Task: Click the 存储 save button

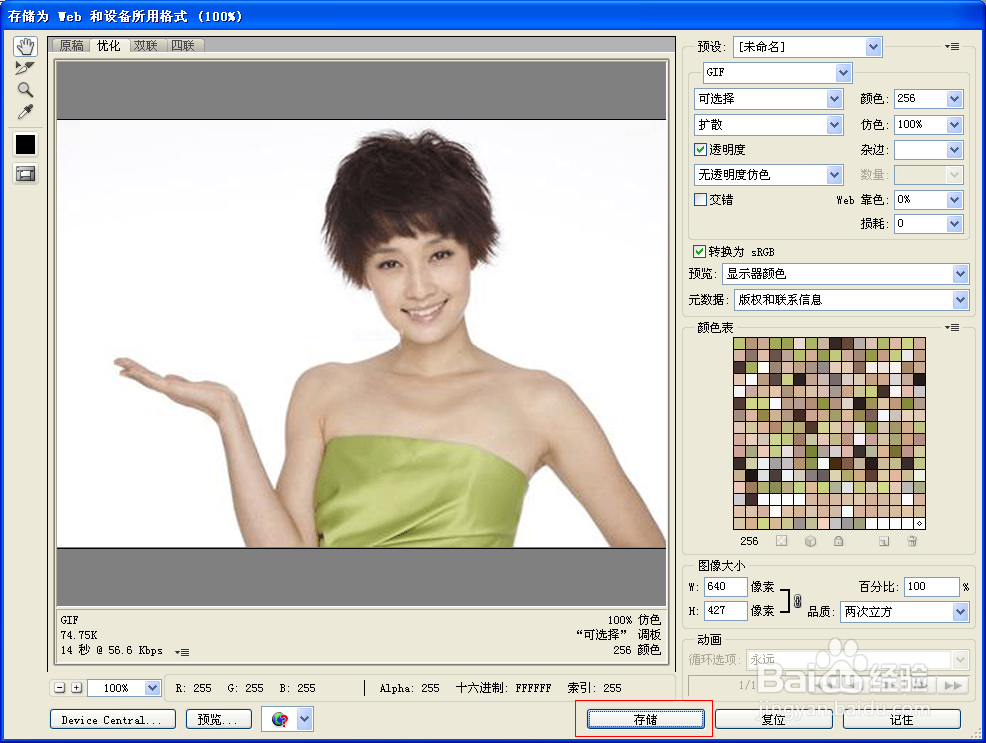Action: pos(646,719)
